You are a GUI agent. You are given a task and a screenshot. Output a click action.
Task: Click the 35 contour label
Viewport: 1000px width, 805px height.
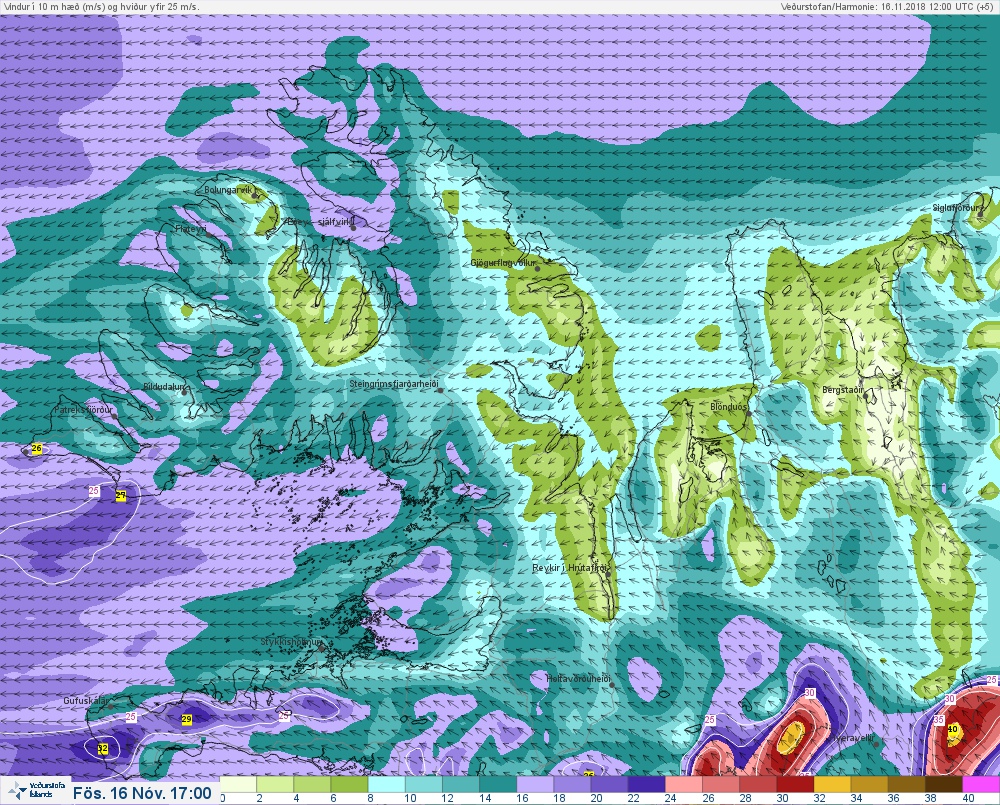pos(939,720)
